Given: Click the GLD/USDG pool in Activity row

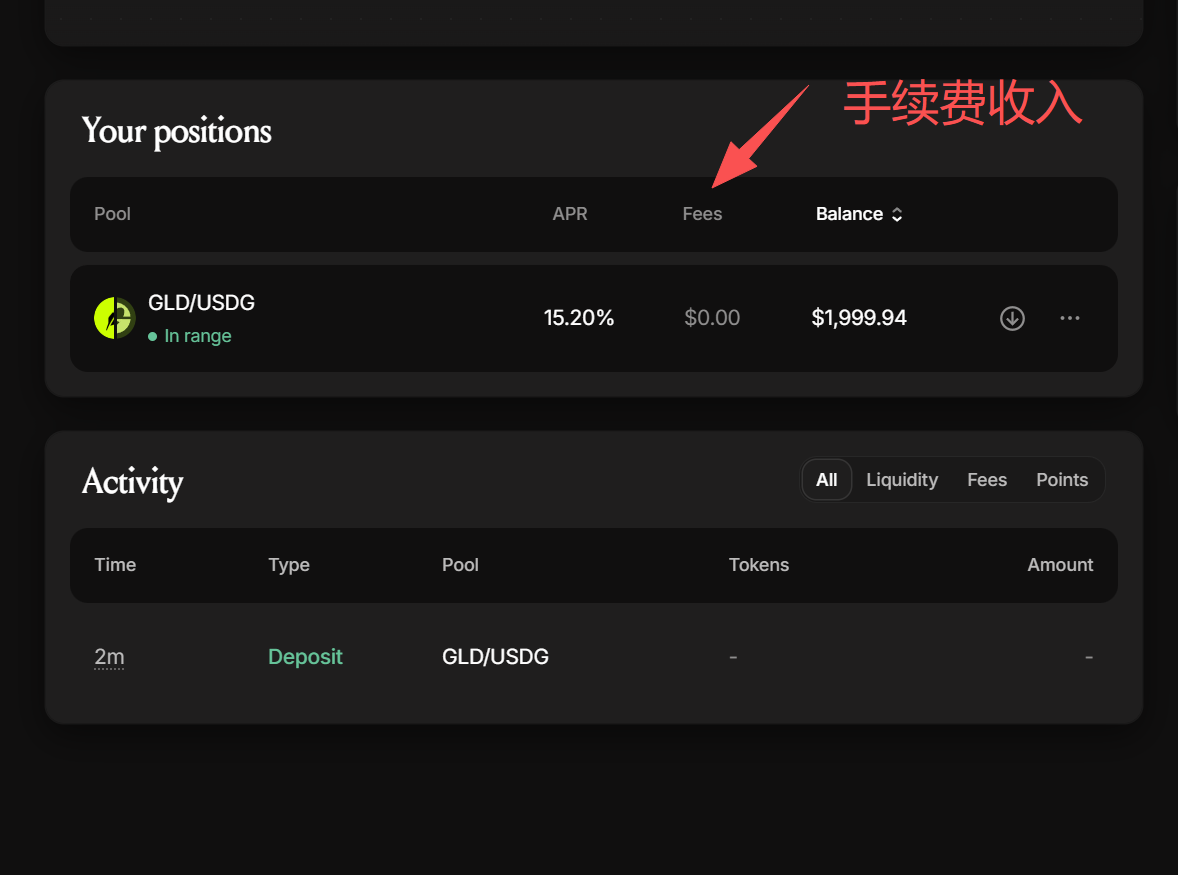Looking at the screenshot, I should coord(495,656).
